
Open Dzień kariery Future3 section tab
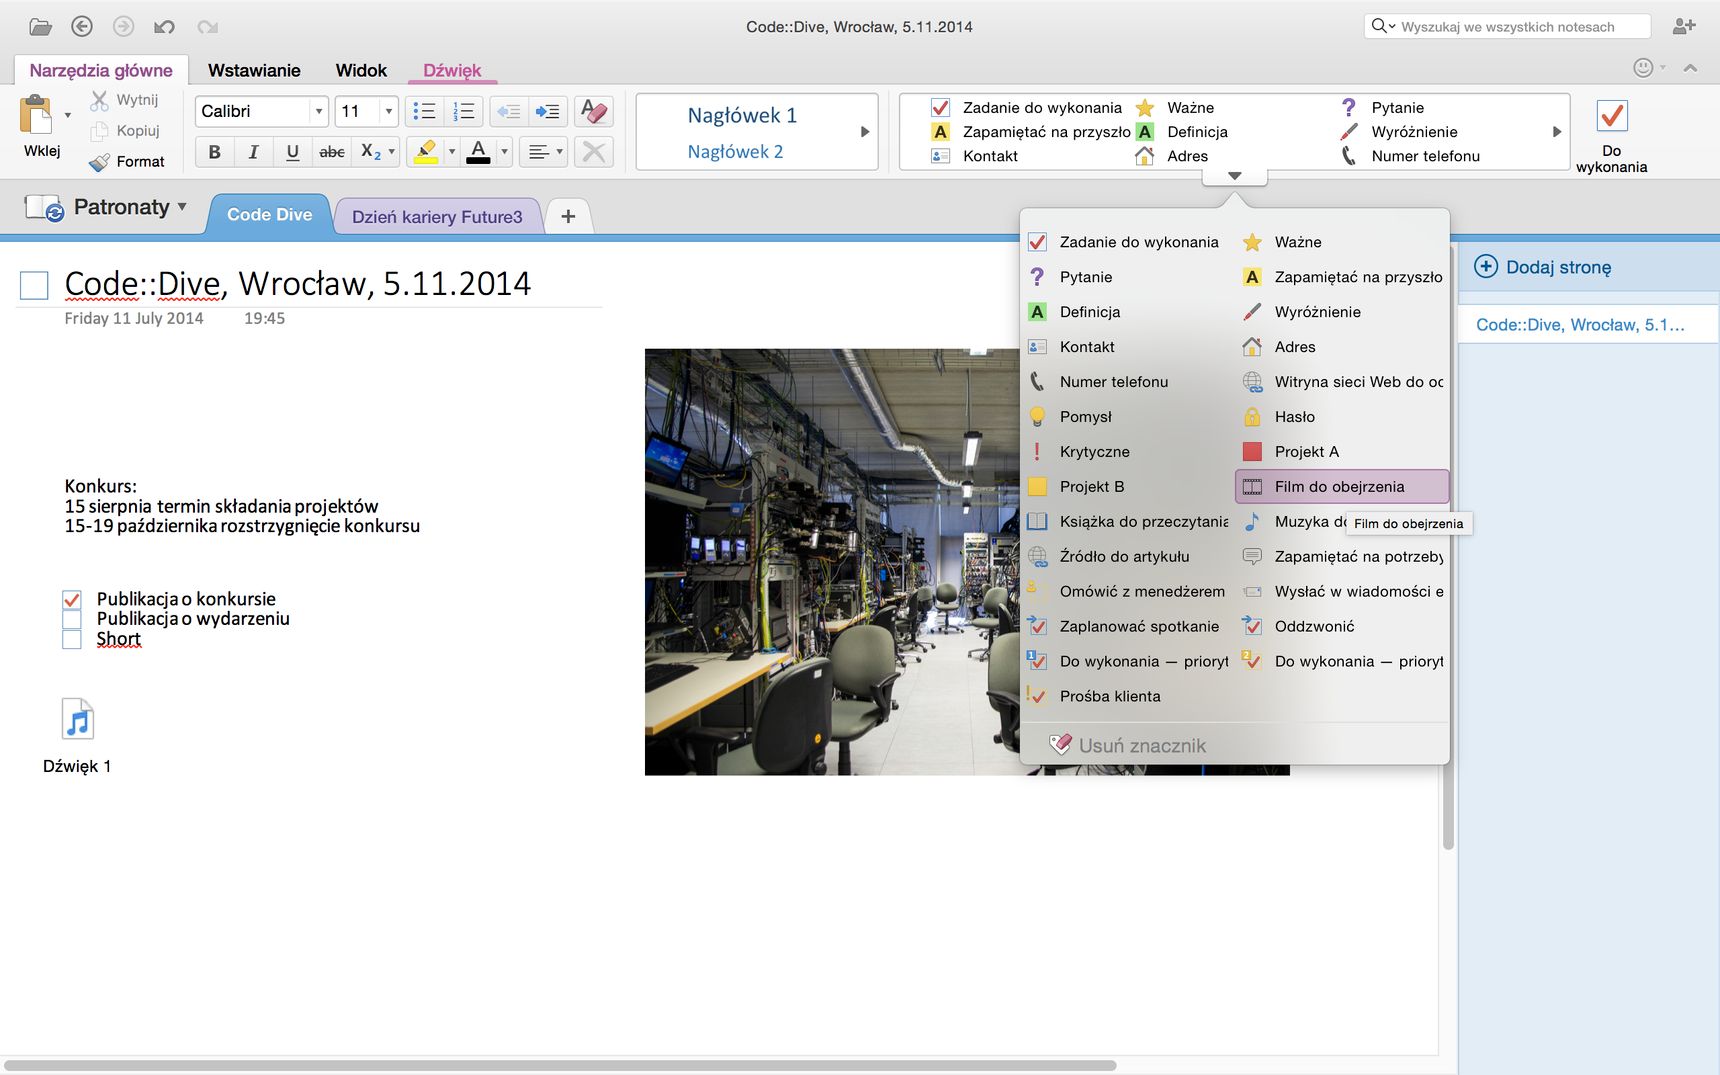[x=437, y=217]
